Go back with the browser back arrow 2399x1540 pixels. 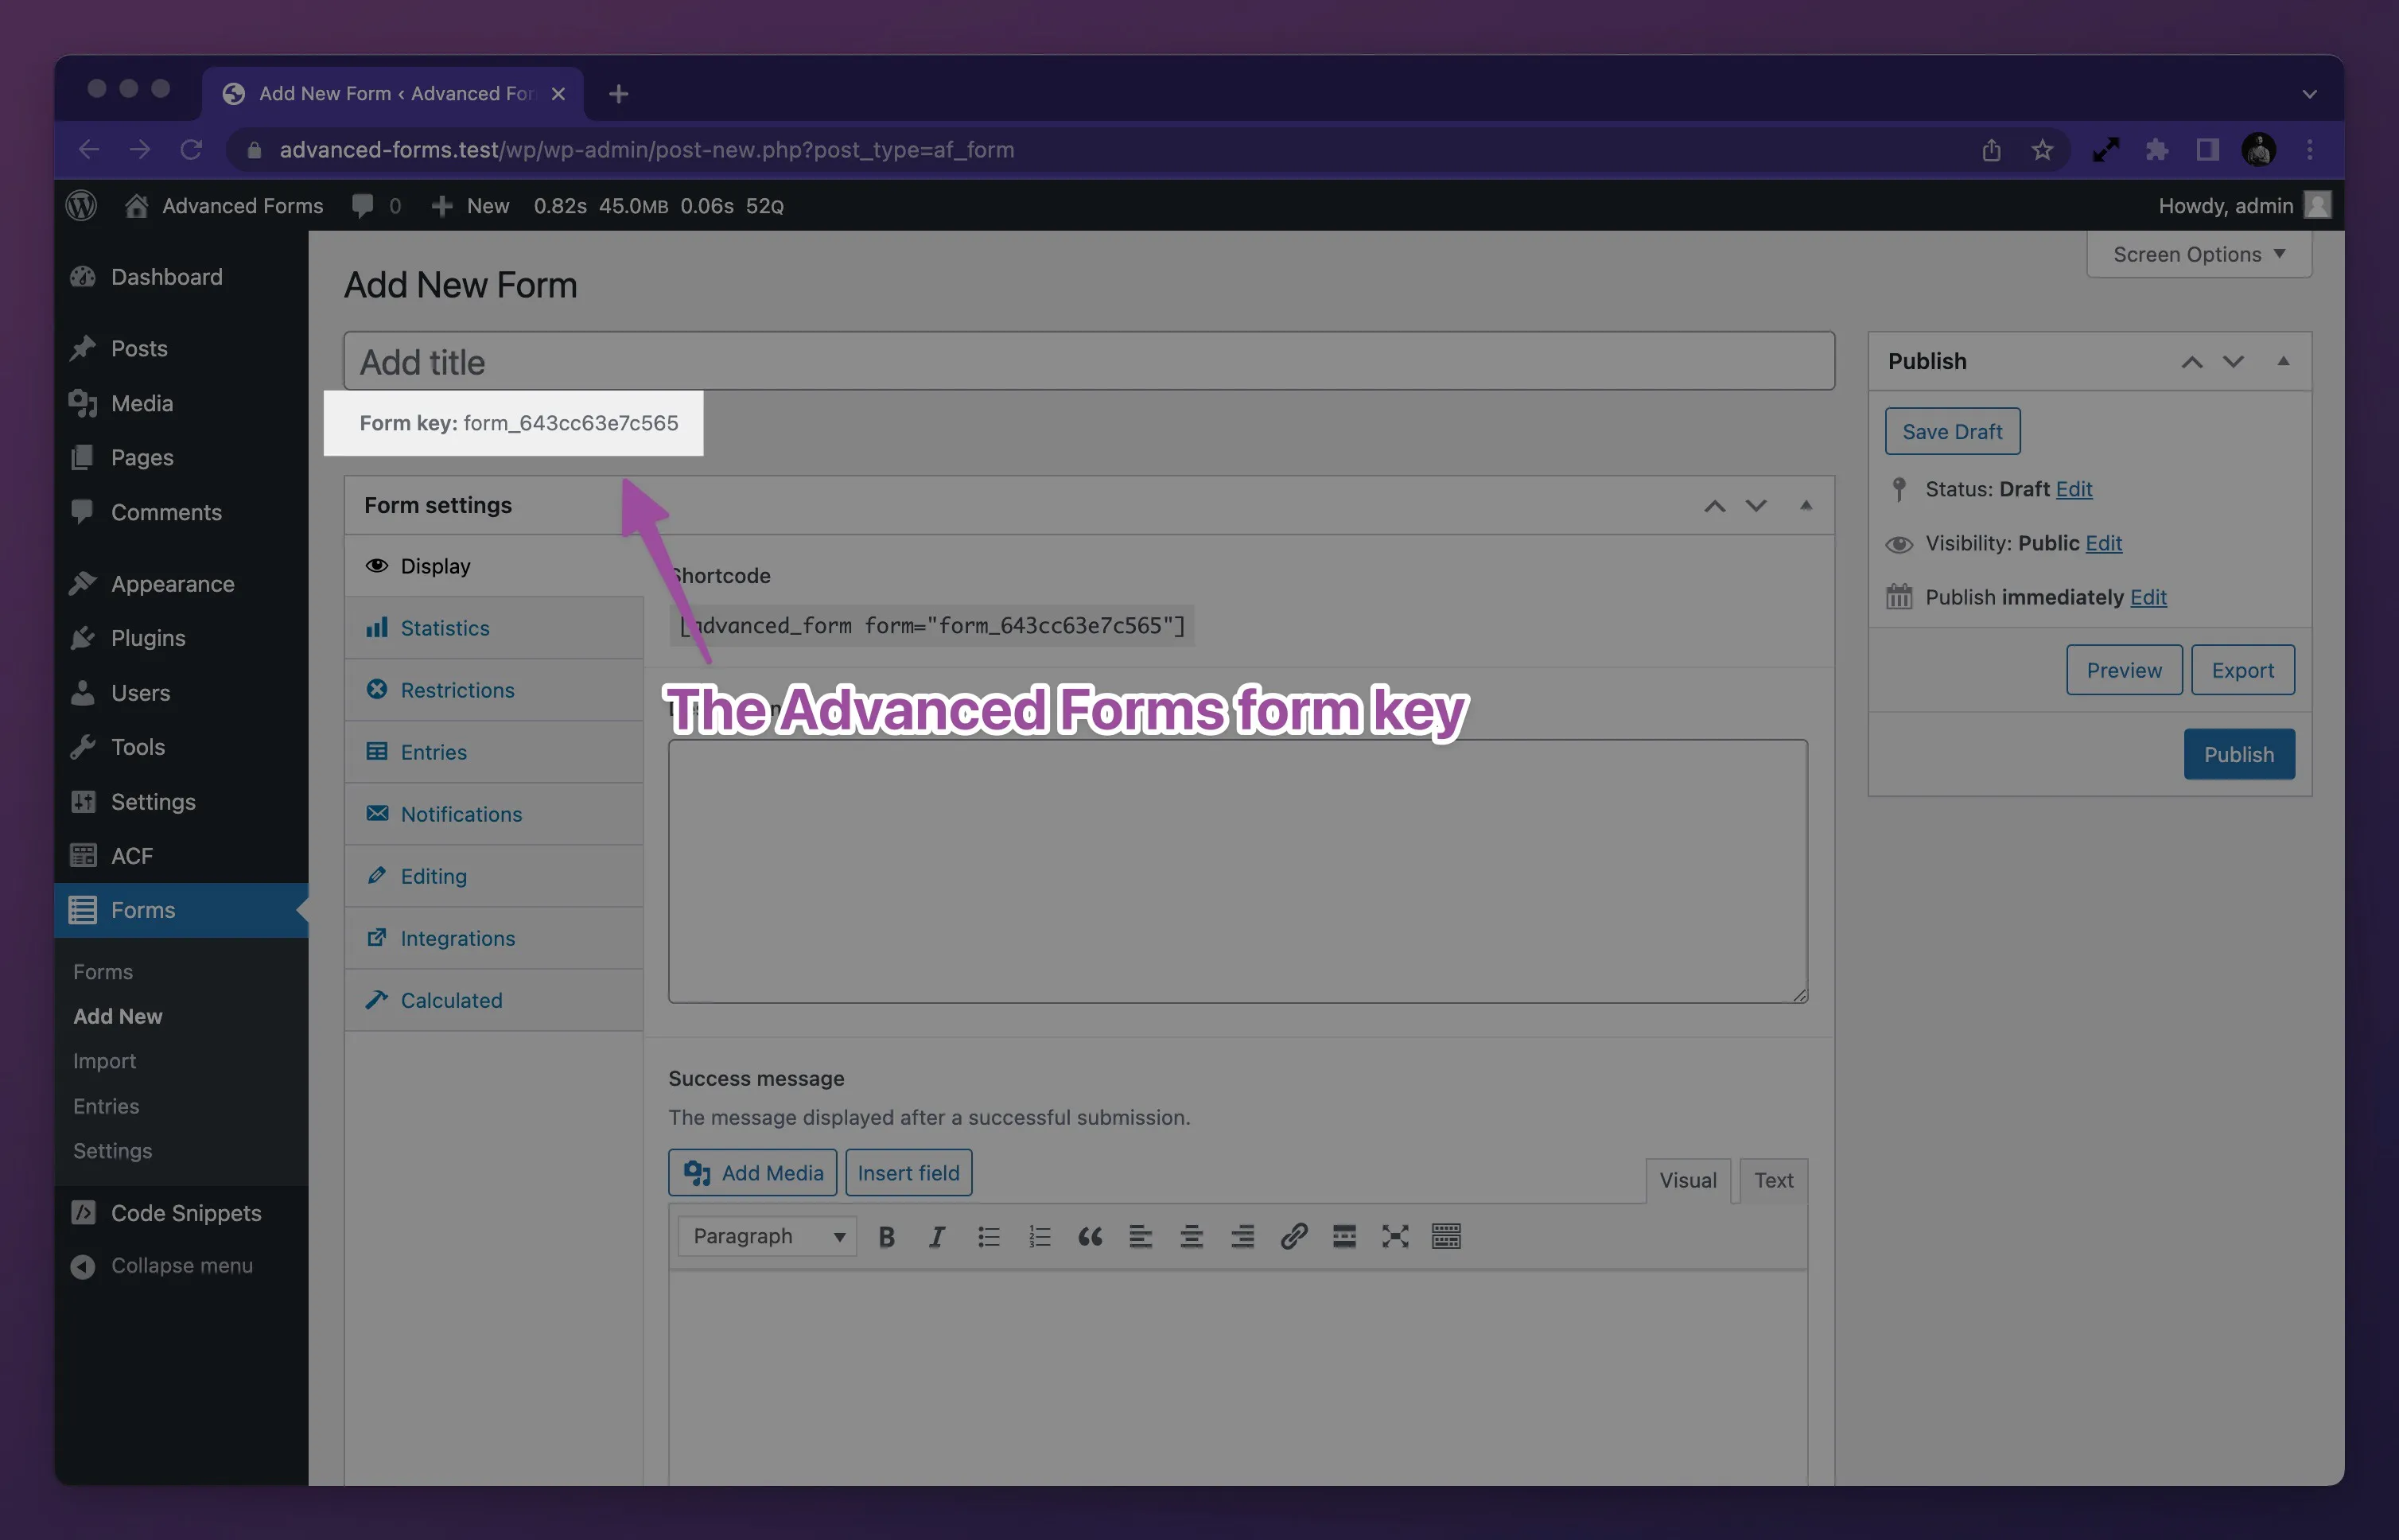tap(89, 150)
